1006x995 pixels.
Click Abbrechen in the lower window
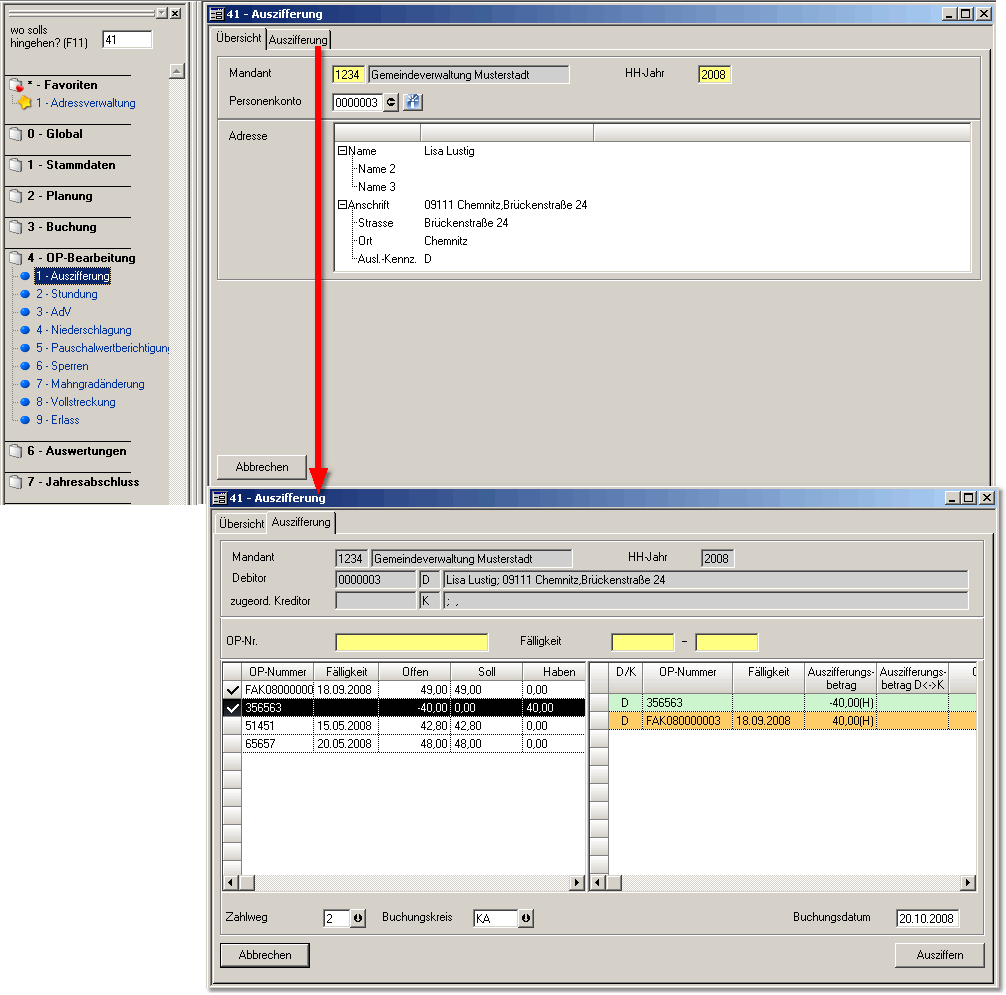tap(264, 955)
